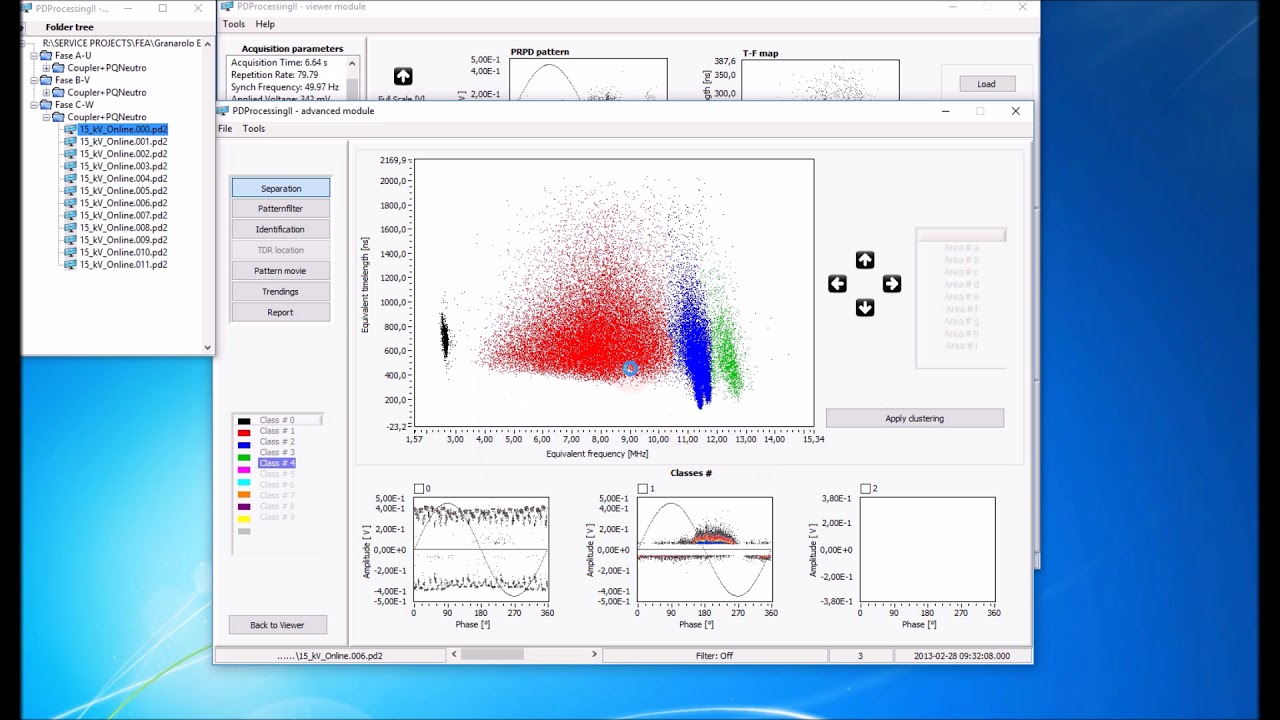Click file icon of 15_kV_Online.007.pd2
Viewport: 1280px width, 720px height.
tap(70, 215)
